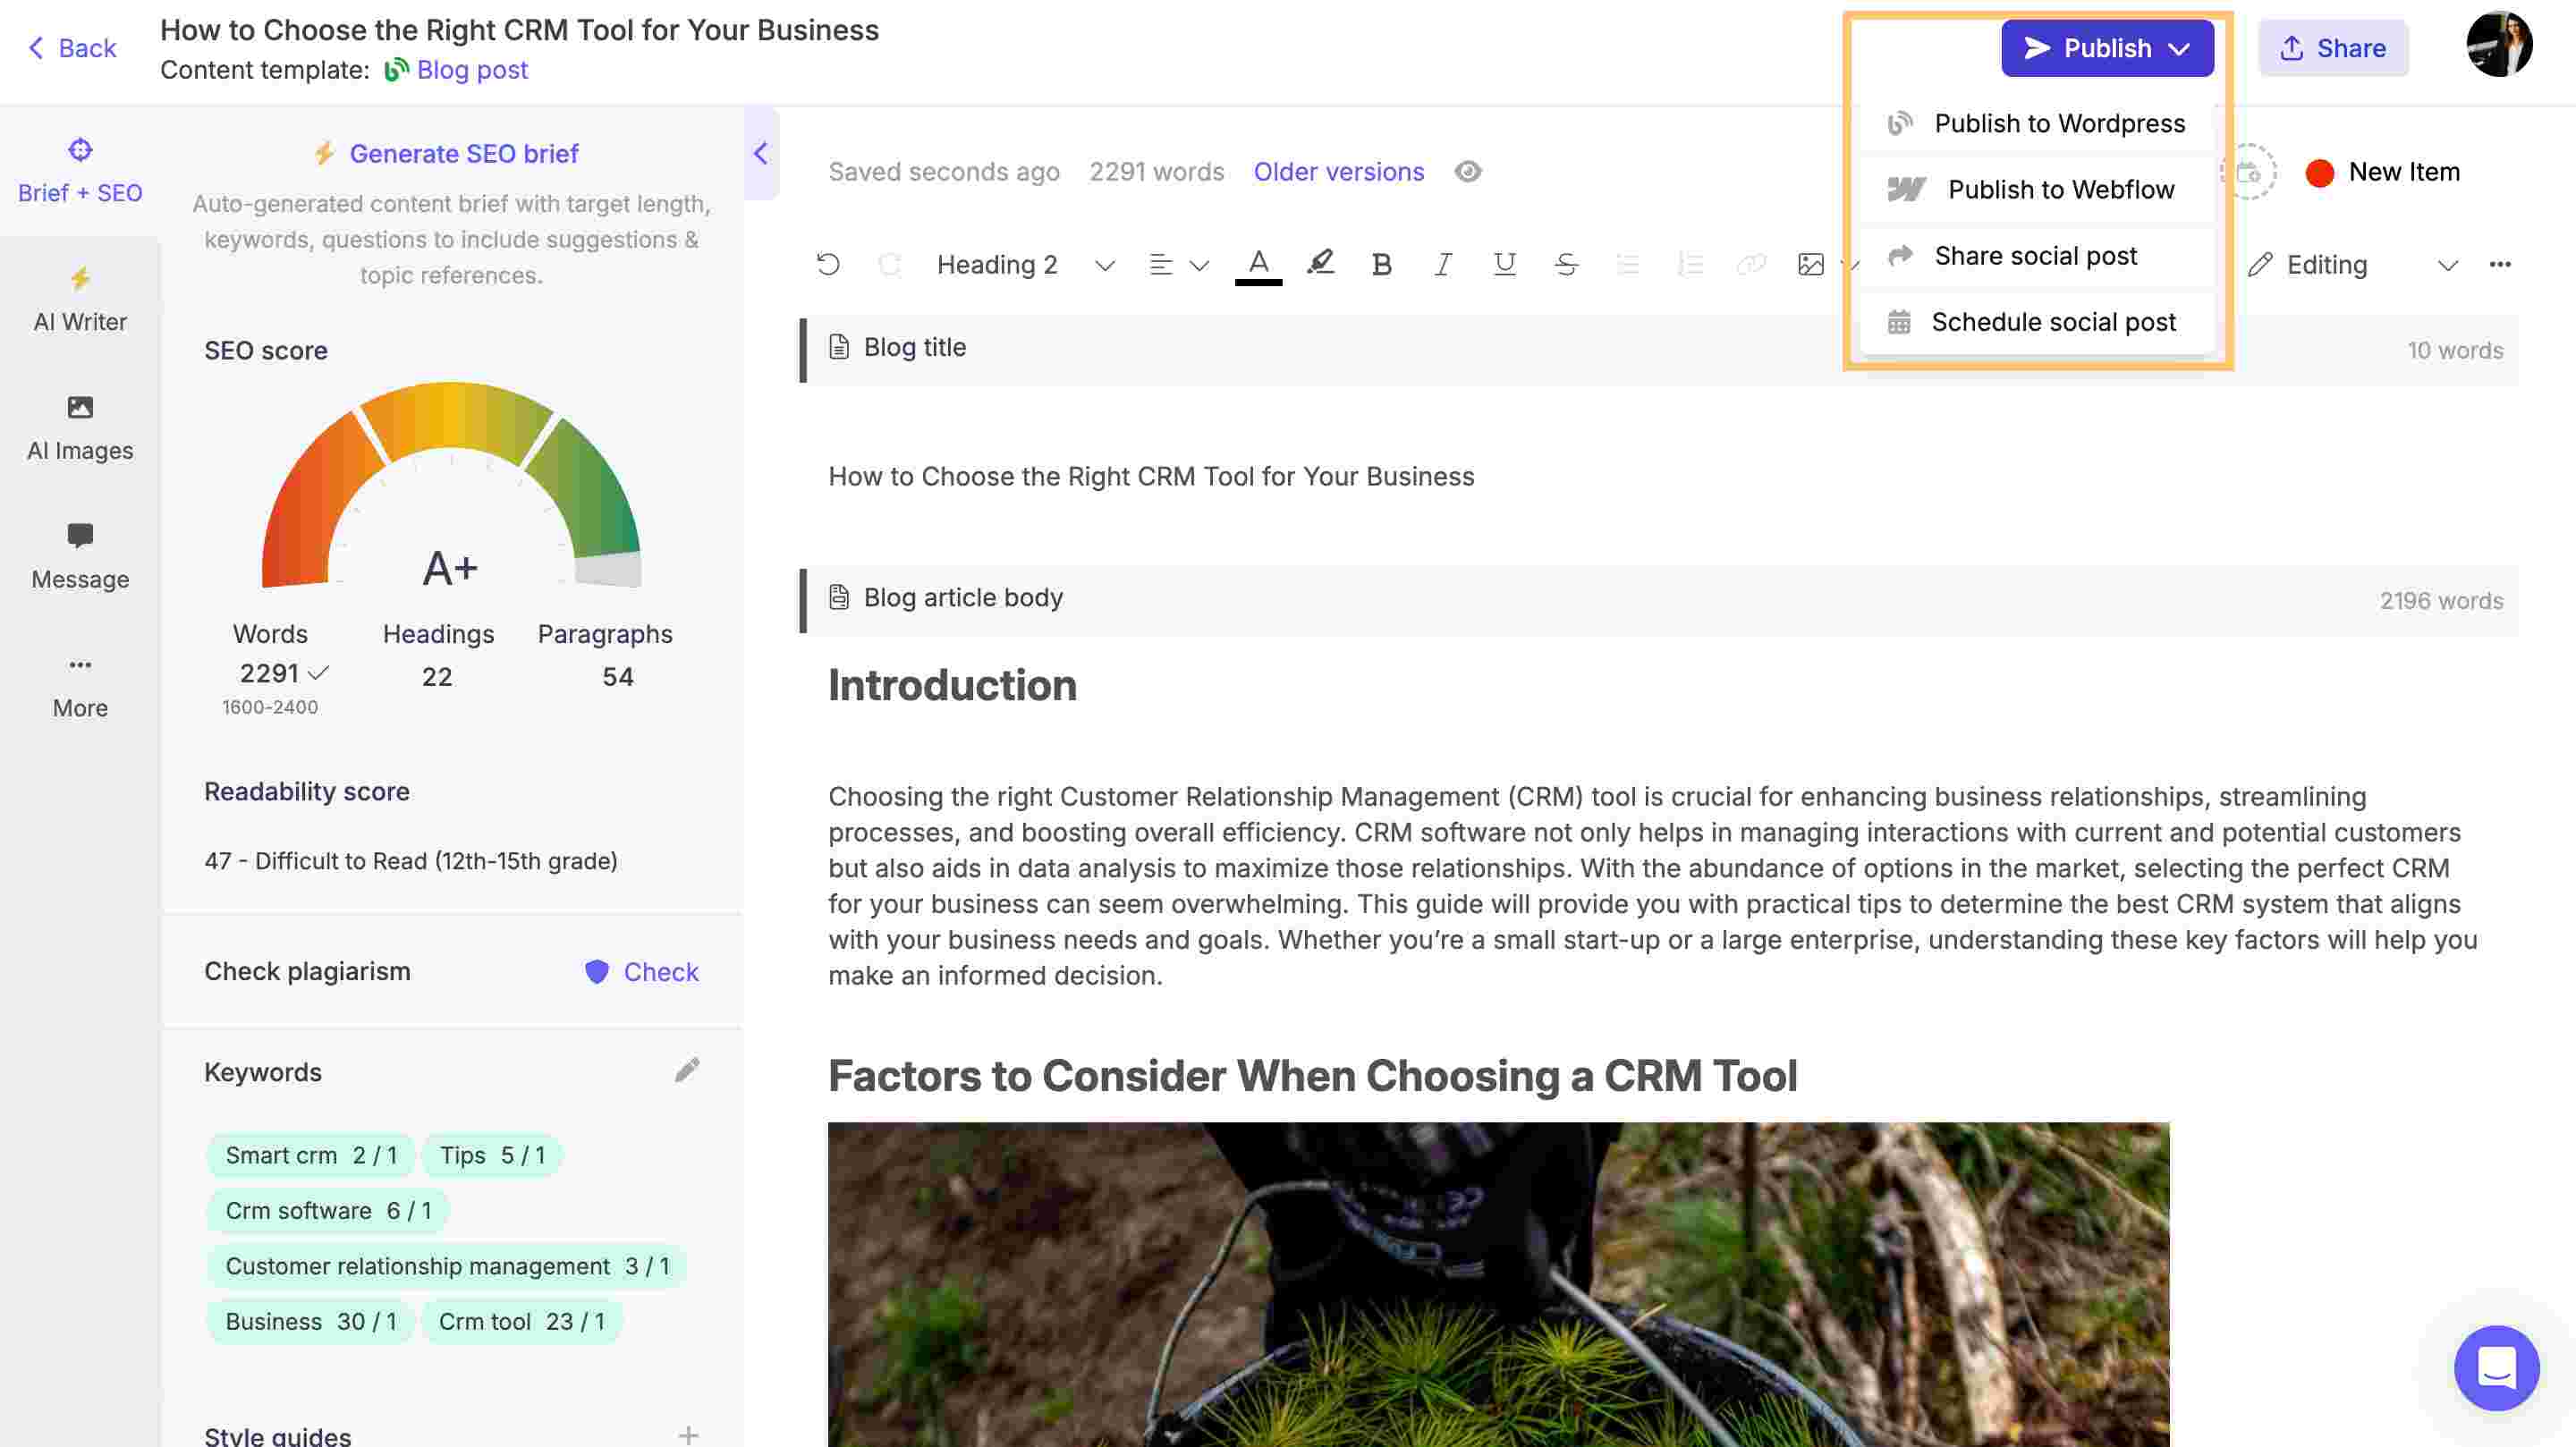This screenshot has width=2576, height=1447.
Task: Click the Check plagiarism button
Action: point(639,971)
